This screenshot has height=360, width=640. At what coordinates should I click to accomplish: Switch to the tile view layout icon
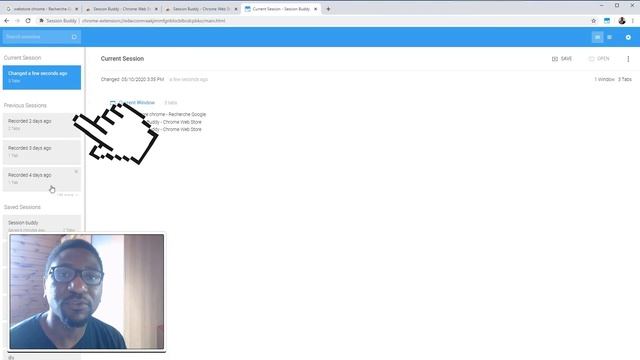(597, 37)
